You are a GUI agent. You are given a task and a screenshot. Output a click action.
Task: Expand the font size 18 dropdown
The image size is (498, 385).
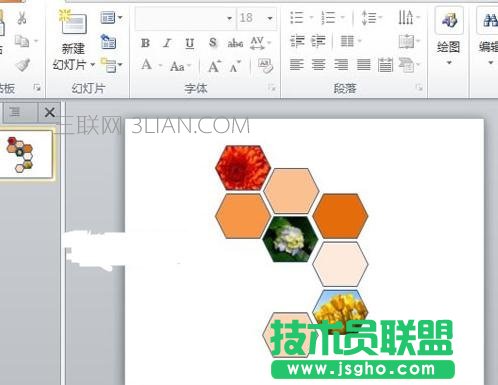click(x=270, y=18)
